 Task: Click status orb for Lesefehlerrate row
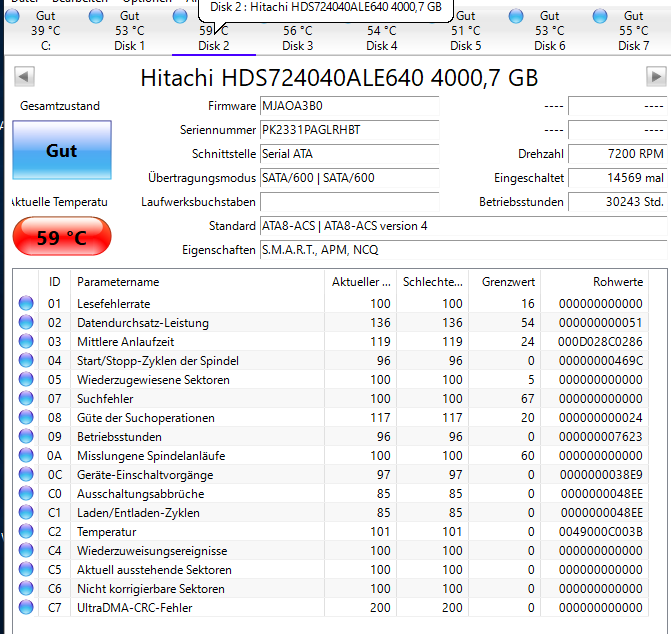coord(26,303)
